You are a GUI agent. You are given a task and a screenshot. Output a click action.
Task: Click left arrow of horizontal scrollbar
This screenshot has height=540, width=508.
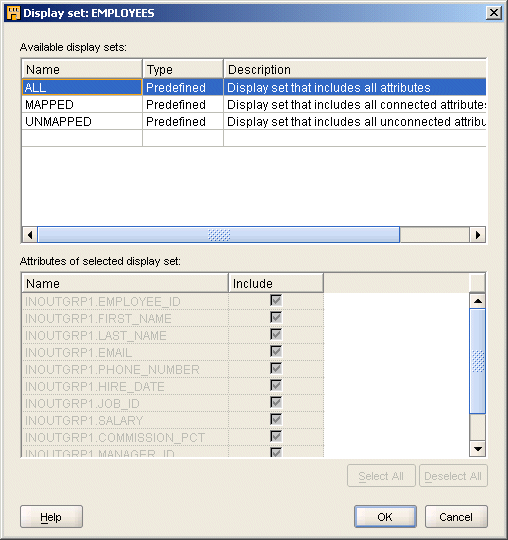30,235
